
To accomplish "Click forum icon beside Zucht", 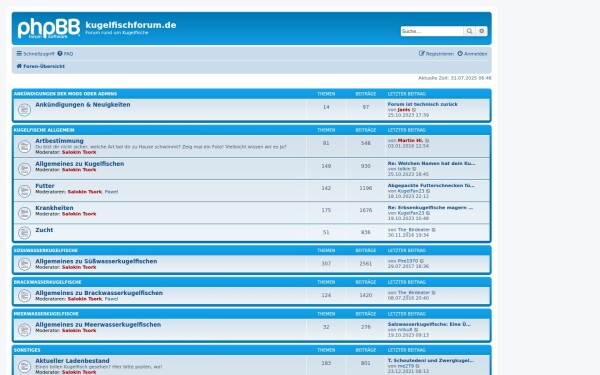I will [24, 233].
